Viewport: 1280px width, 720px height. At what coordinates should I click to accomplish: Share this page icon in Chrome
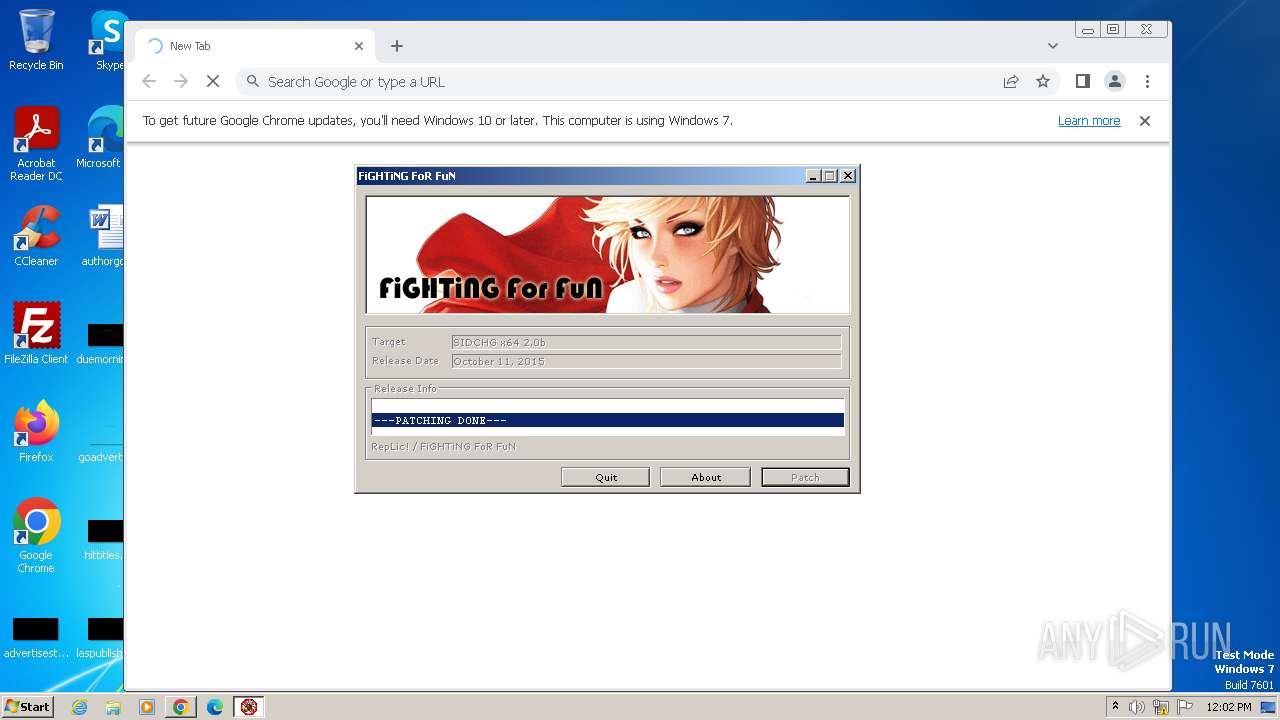(x=1011, y=82)
